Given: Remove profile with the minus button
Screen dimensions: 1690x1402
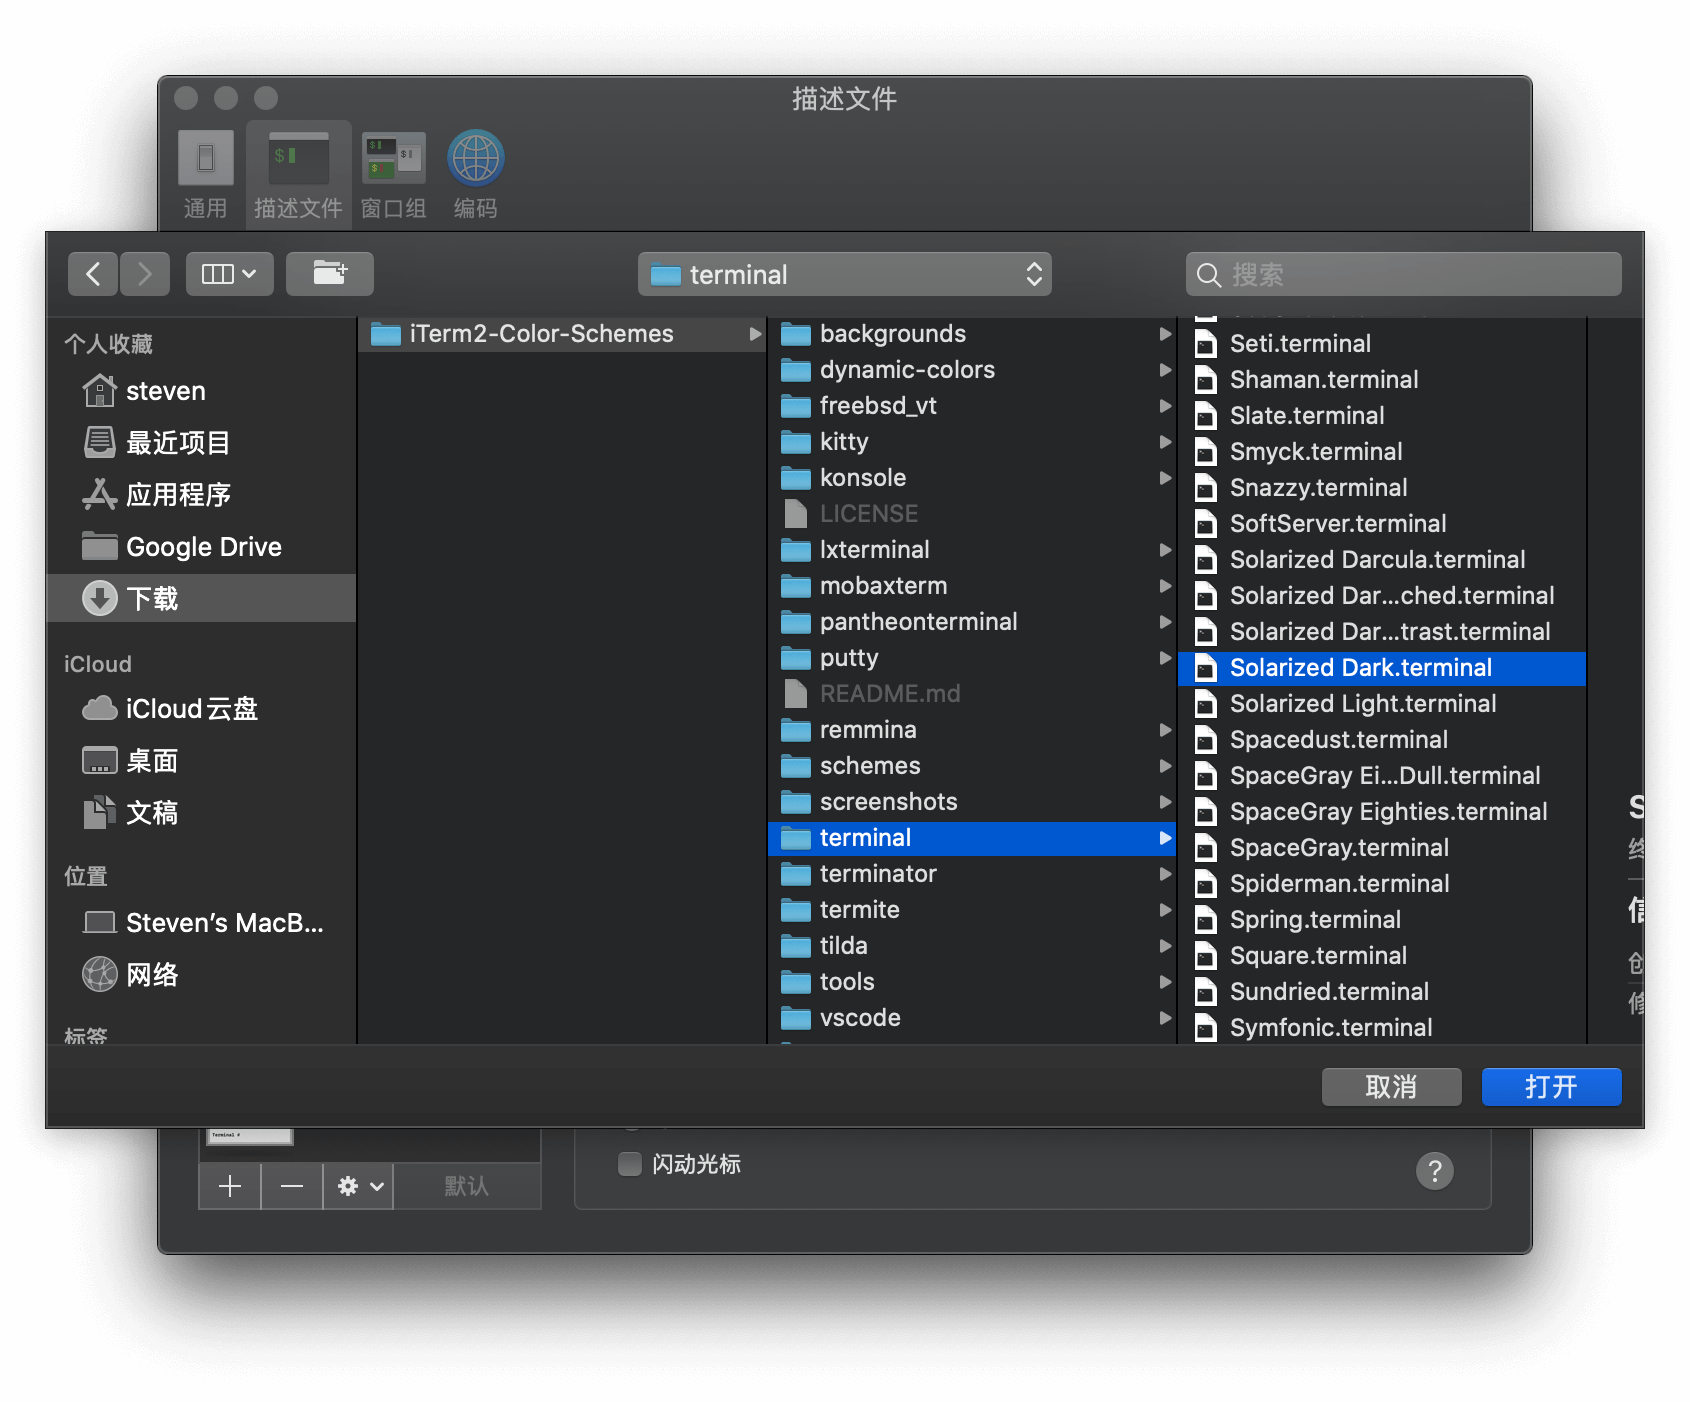Looking at the screenshot, I should [x=292, y=1186].
